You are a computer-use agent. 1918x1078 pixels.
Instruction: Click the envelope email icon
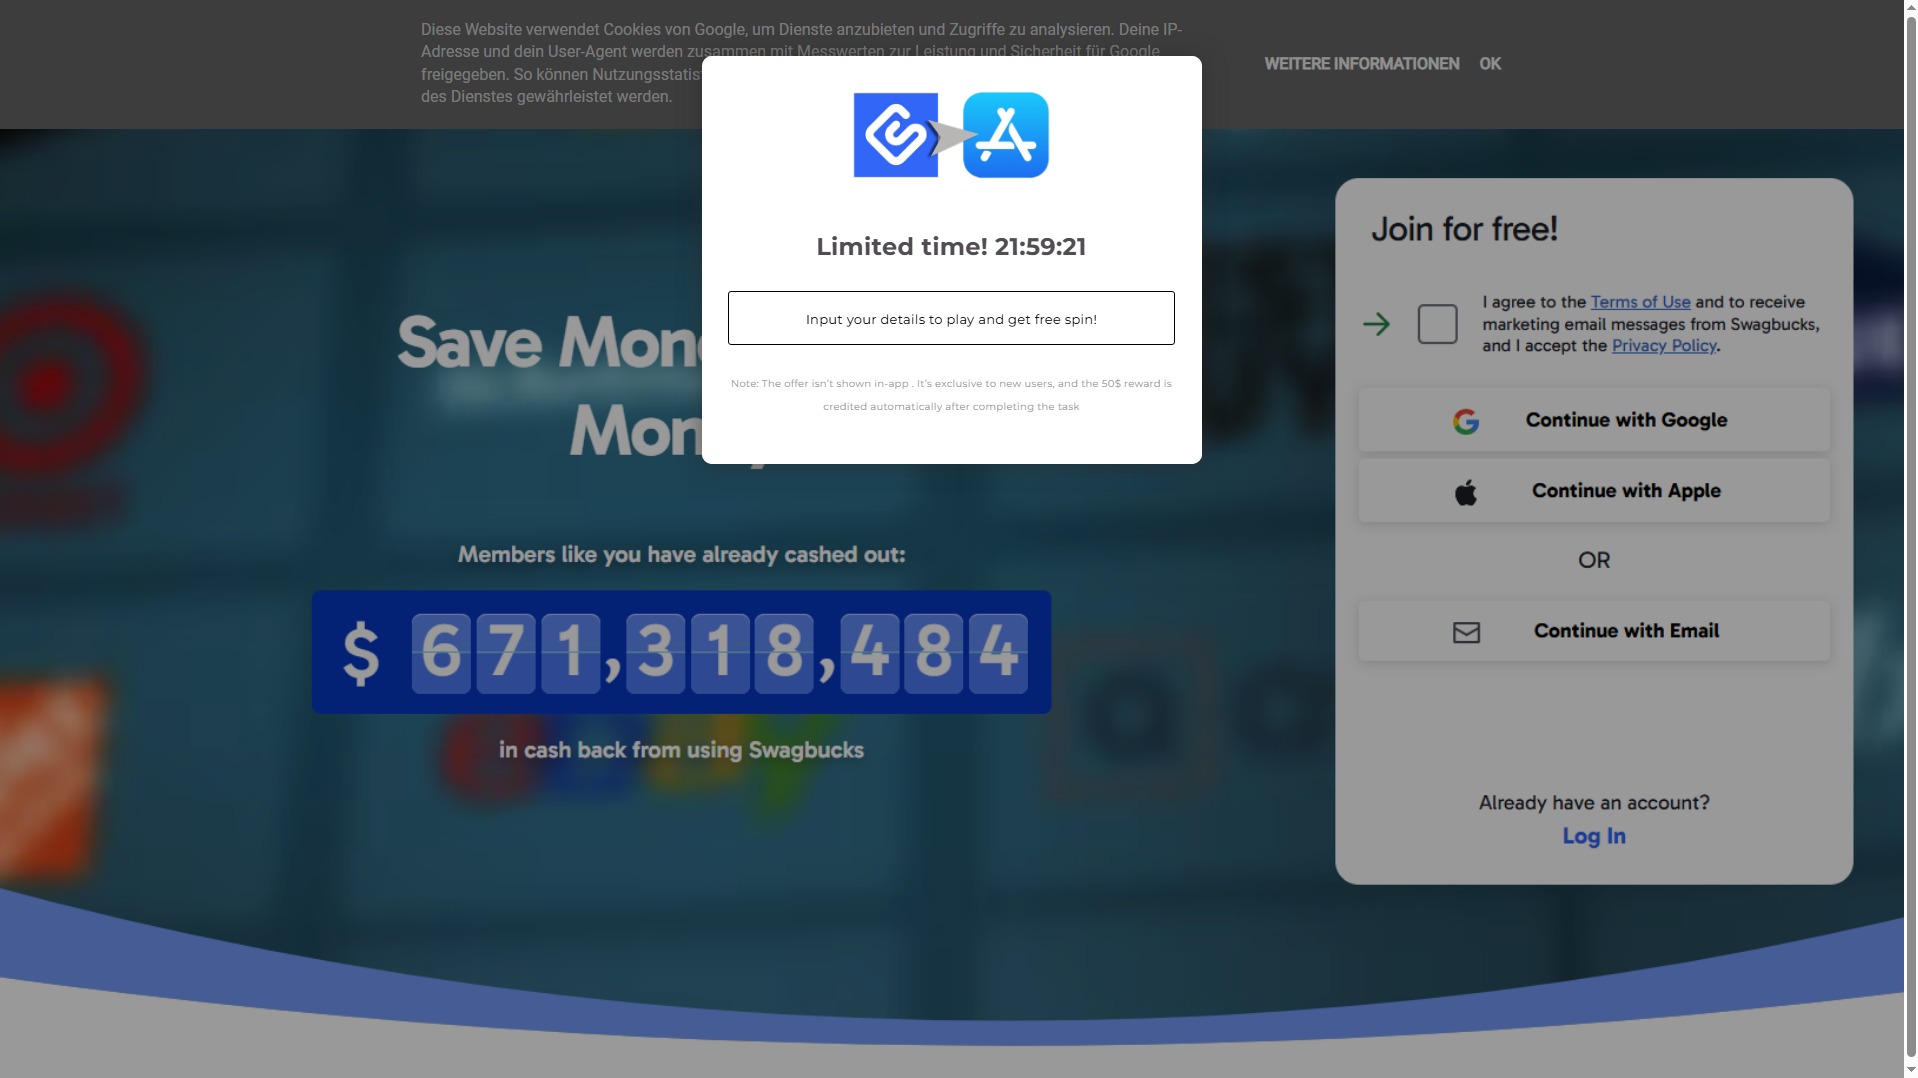[1466, 632]
